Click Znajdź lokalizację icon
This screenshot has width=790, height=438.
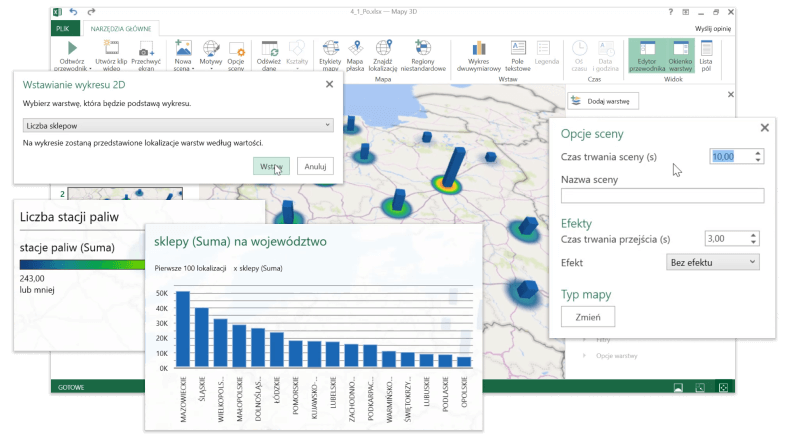[x=383, y=48]
